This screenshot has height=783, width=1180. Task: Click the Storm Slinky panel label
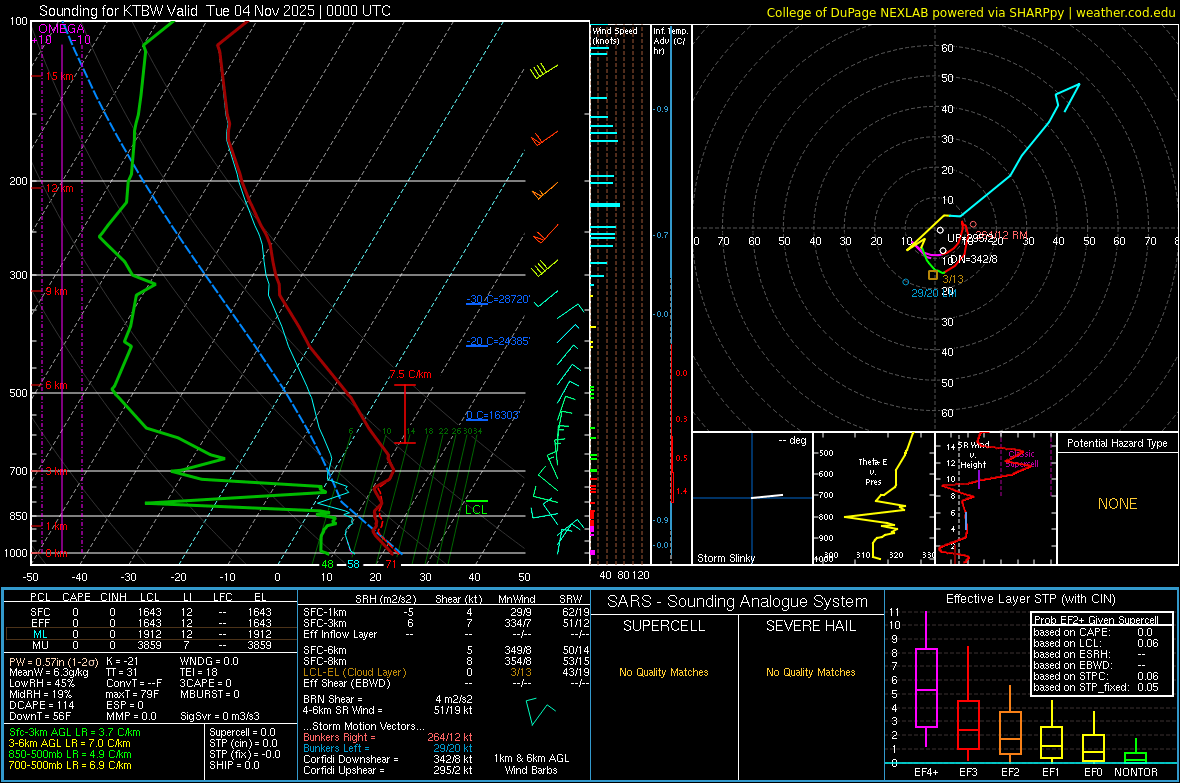(x=725, y=558)
